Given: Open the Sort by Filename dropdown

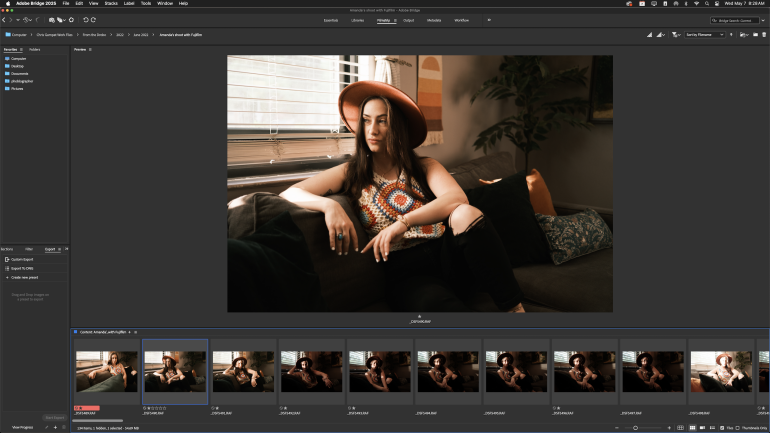Looking at the screenshot, I should 705,34.
